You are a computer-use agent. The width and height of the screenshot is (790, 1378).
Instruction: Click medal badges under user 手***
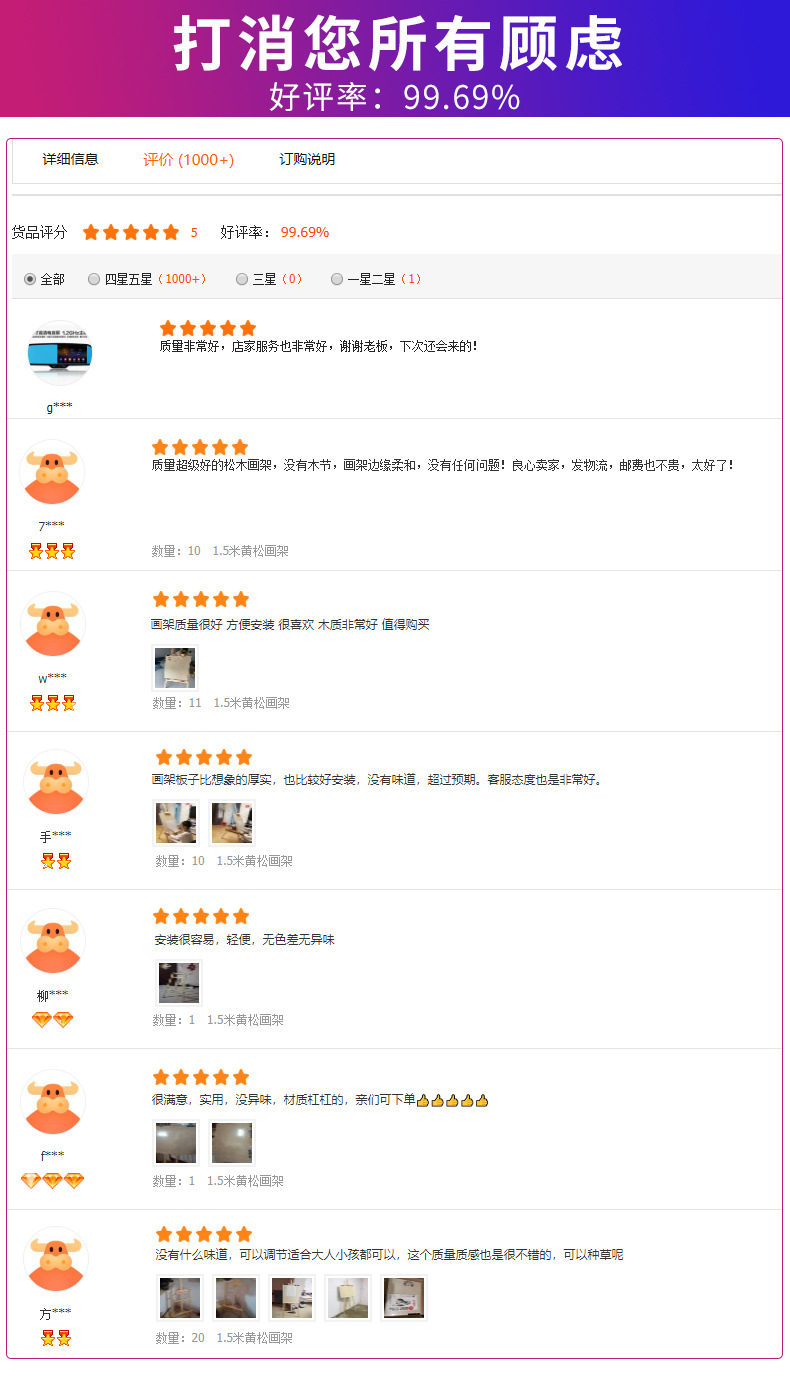56,861
